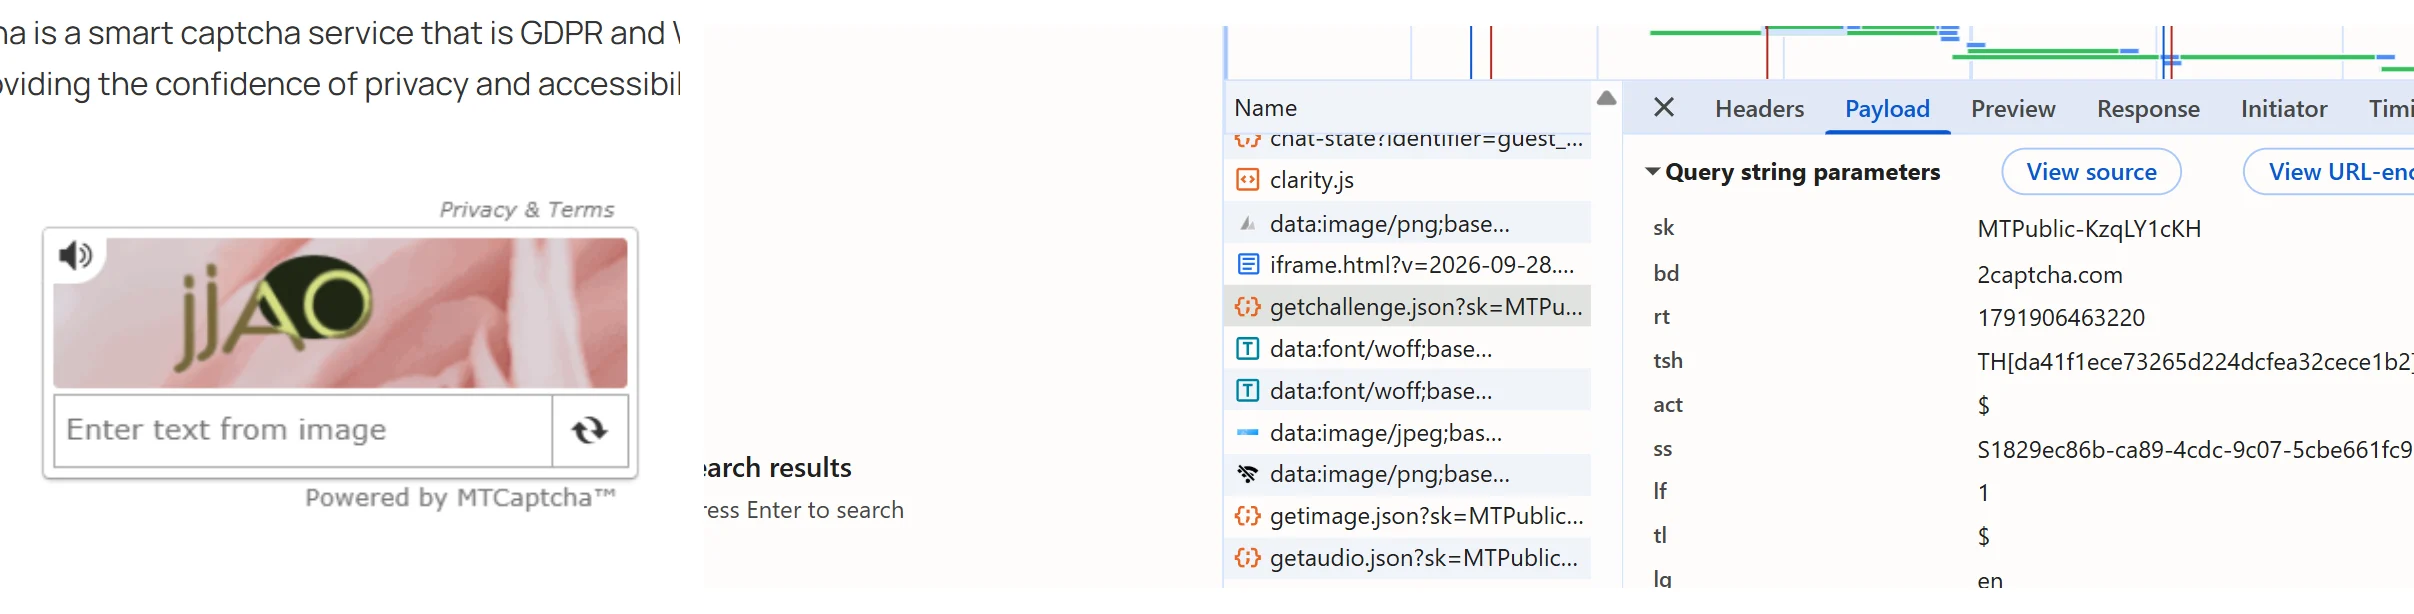
Task: Click the tsh value starting TH[da41f1
Action: [x=2195, y=362]
